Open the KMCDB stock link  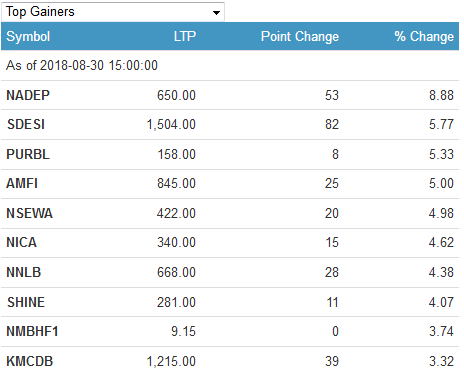click(x=30, y=361)
